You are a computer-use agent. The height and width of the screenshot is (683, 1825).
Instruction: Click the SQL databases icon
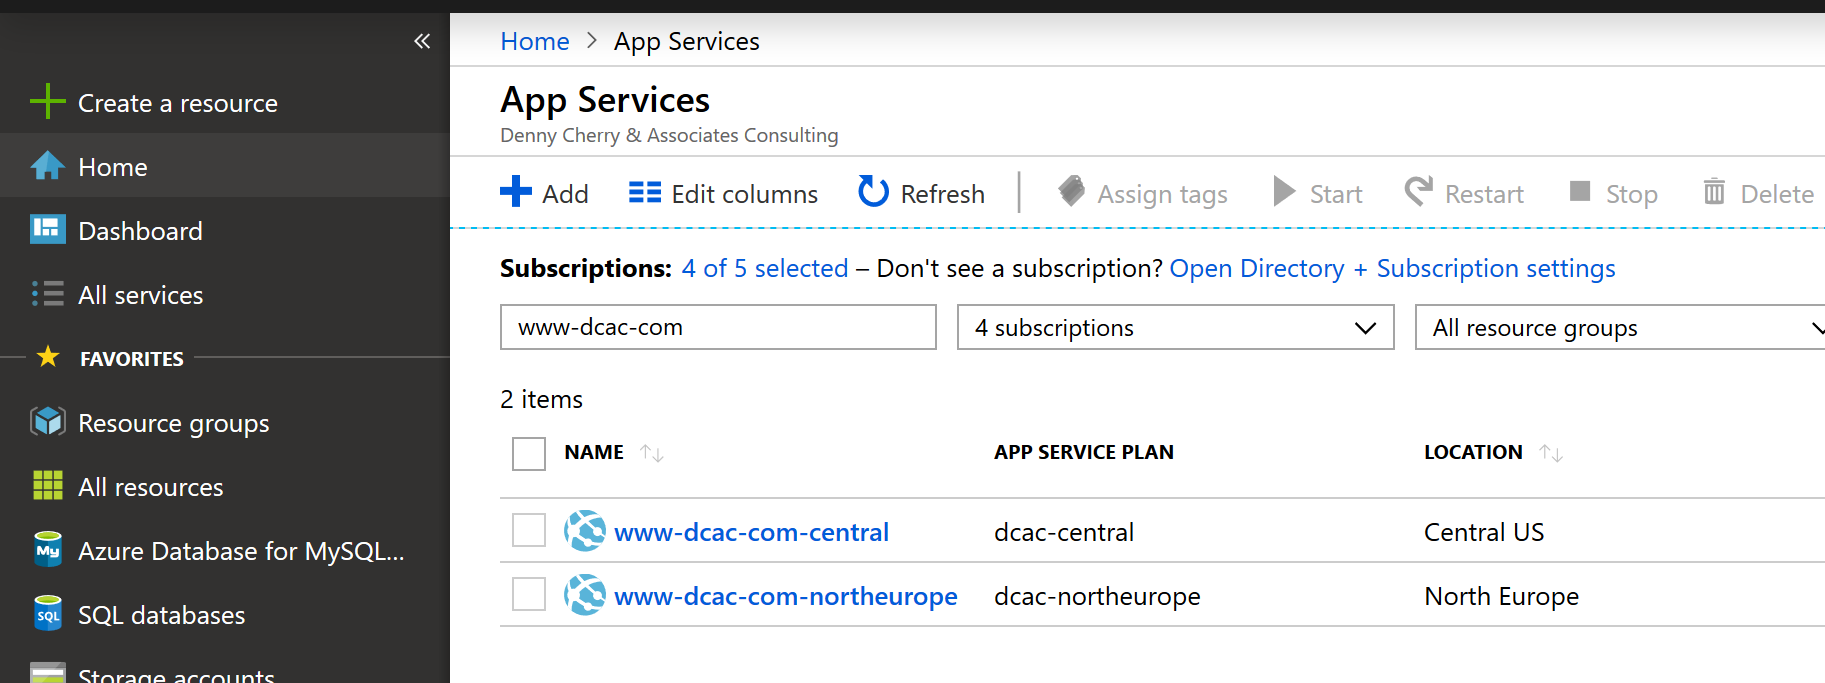(47, 613)
